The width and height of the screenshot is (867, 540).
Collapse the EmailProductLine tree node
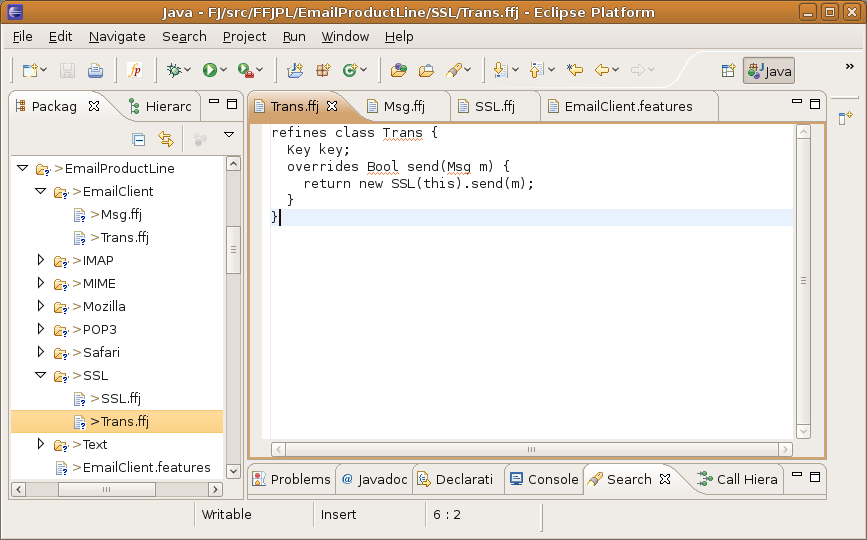tap(22, 168)
